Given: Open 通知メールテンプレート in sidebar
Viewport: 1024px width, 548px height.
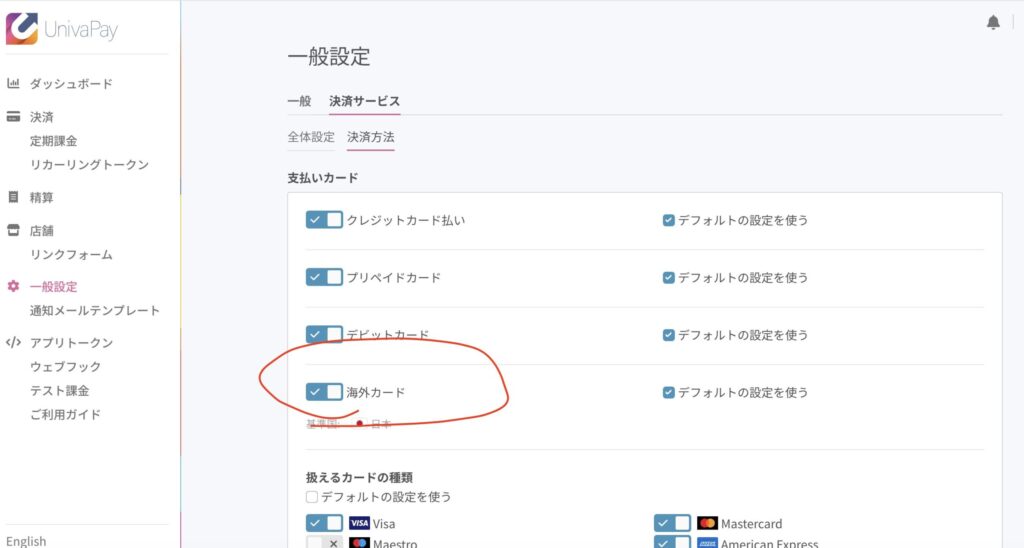Looking at the screenshot, I should pyautogui.click(x=95, y=310).
